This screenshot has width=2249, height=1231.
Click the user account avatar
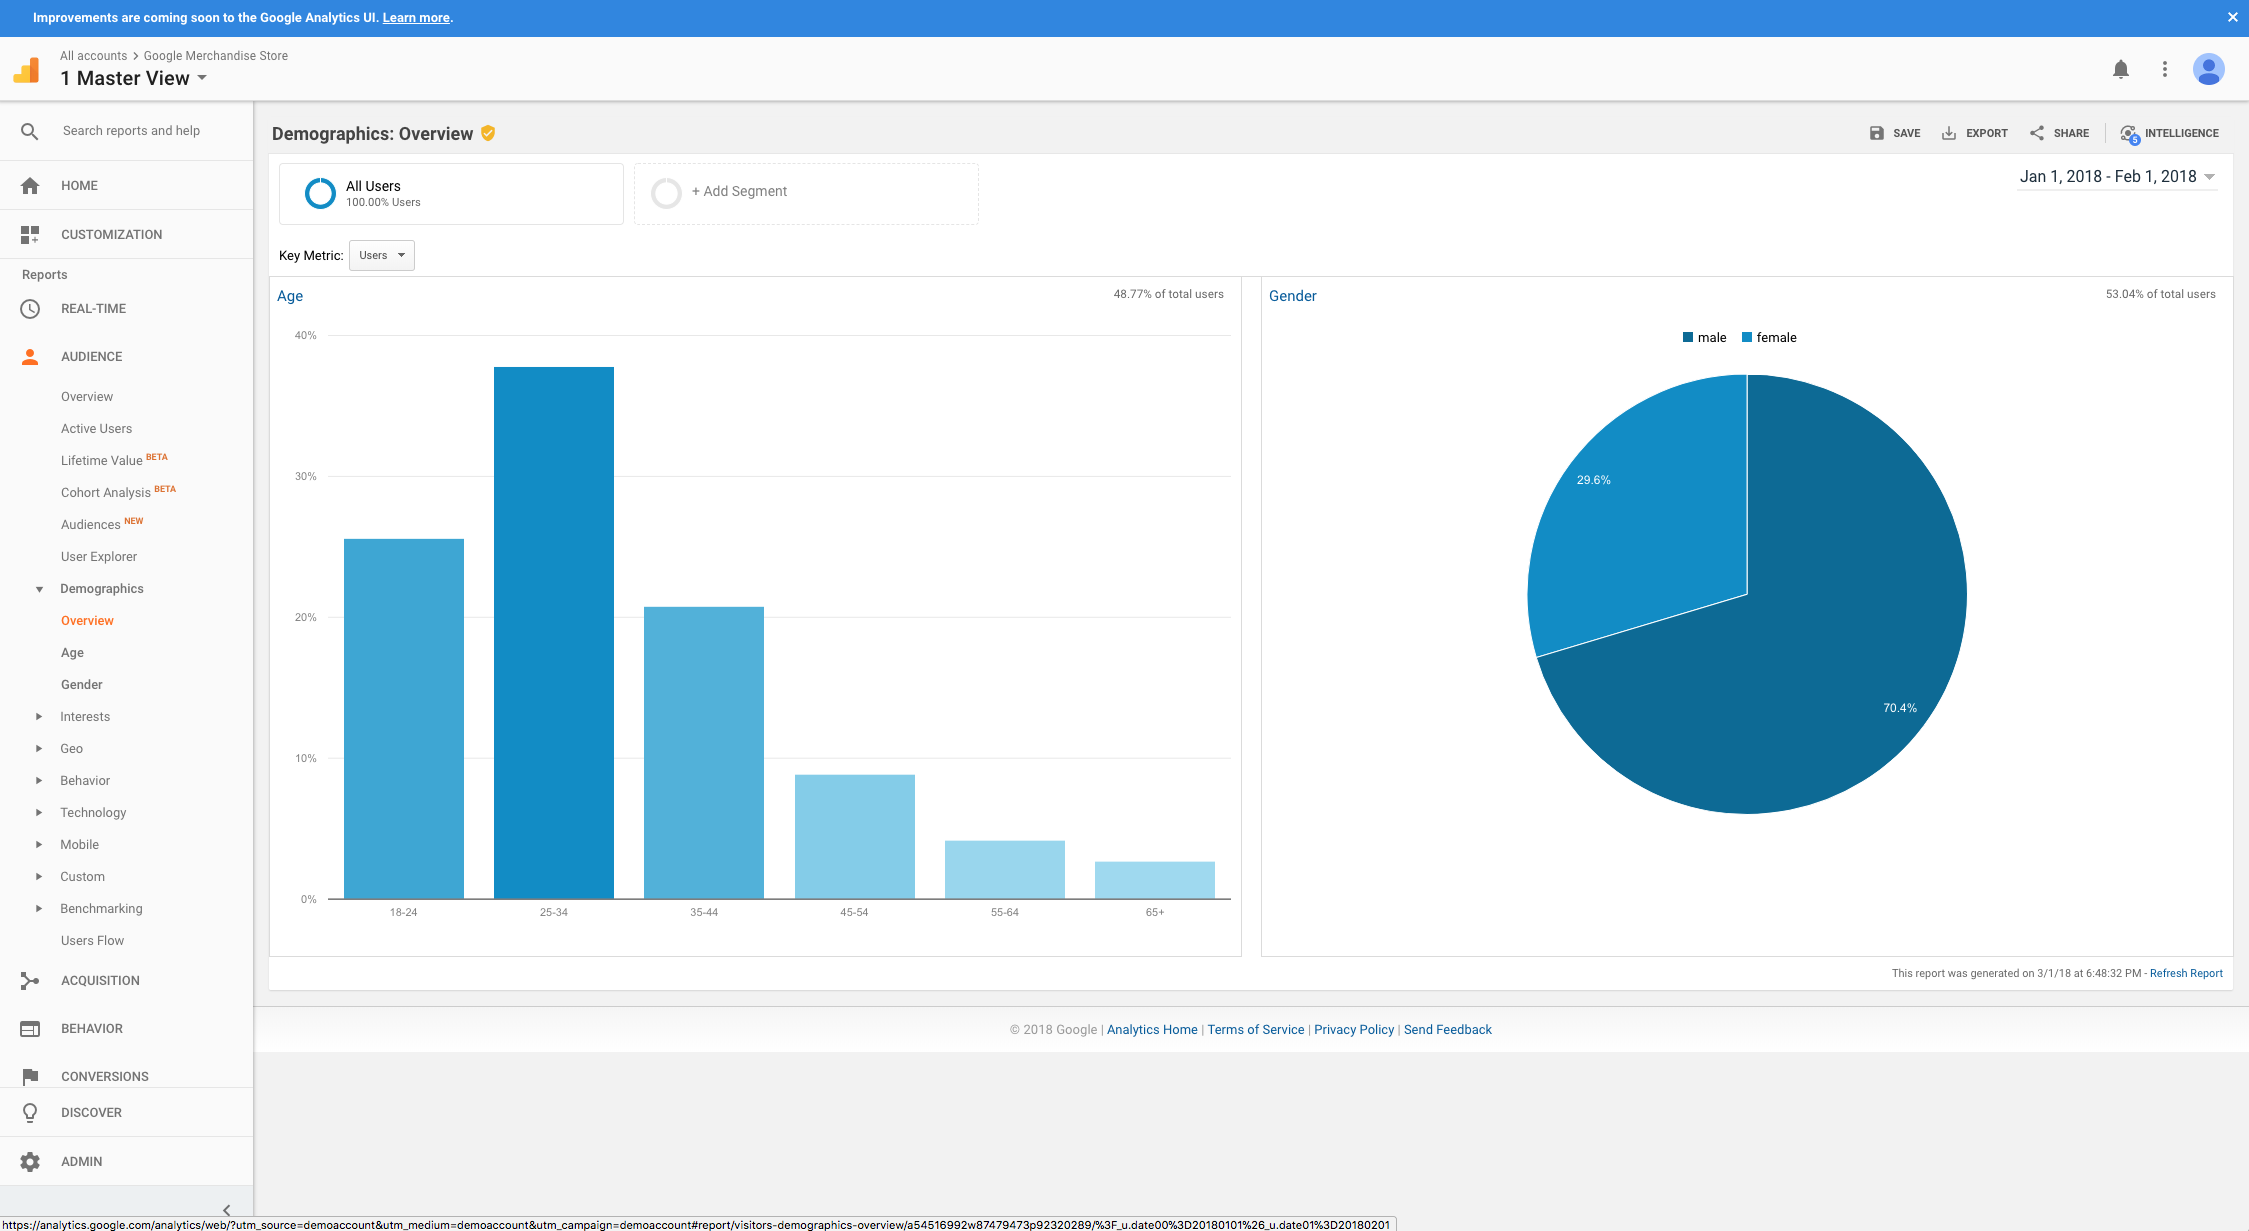(2208, 69)
